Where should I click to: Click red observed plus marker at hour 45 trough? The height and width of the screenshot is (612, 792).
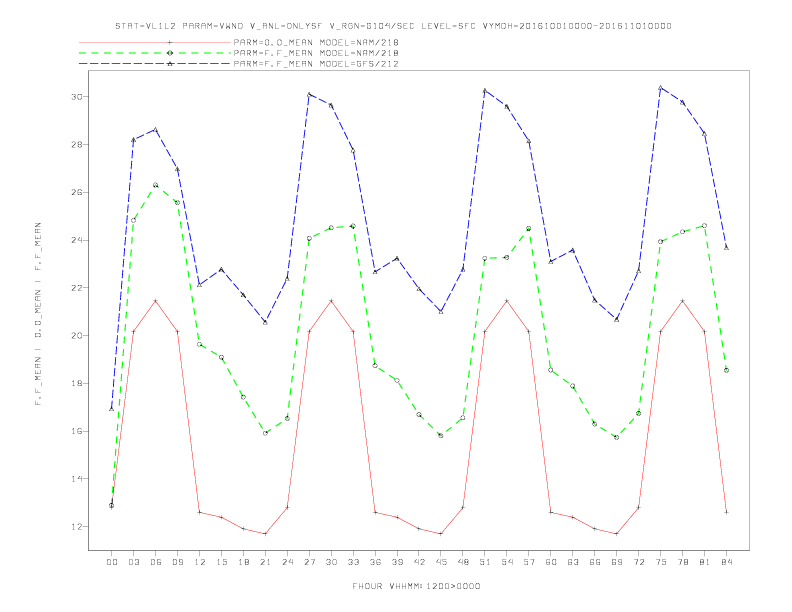pos(441,534)
